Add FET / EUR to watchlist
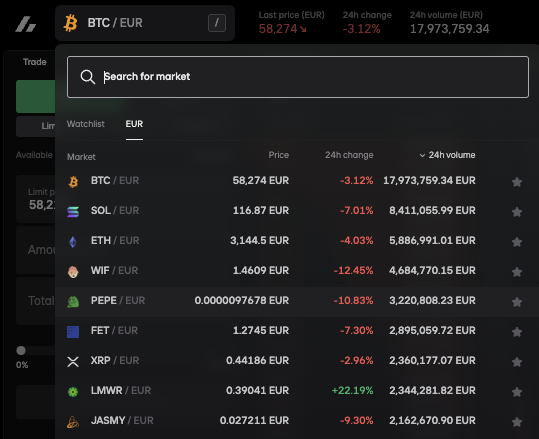539x439 pixels. coord(517,332)
